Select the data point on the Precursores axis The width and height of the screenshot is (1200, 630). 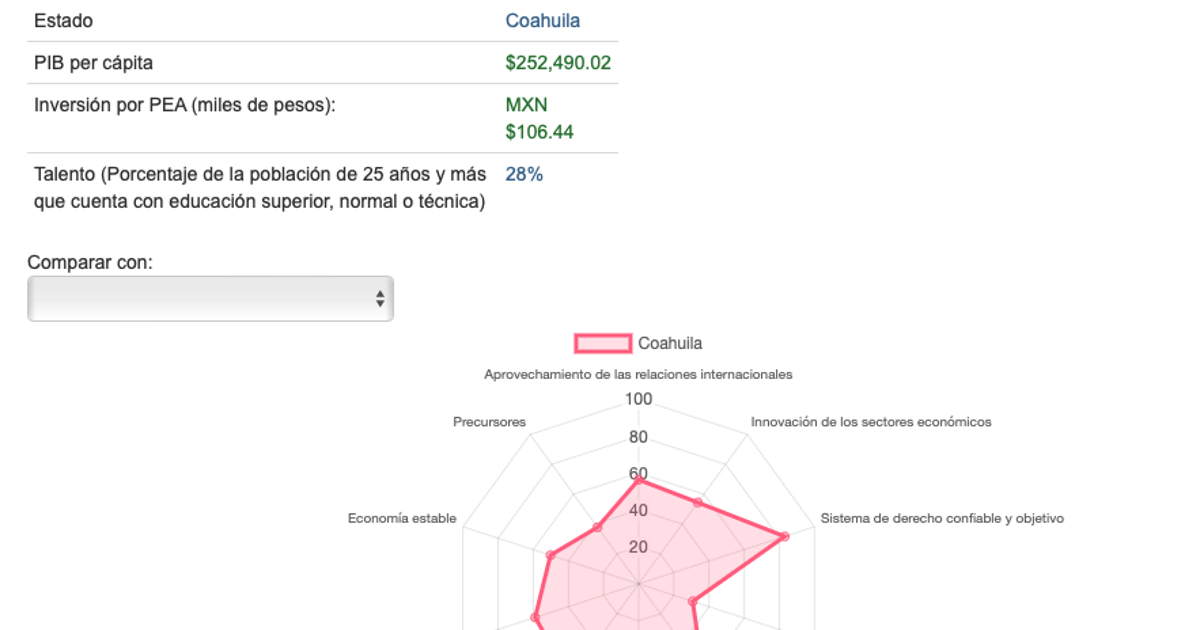pos(598,527)
